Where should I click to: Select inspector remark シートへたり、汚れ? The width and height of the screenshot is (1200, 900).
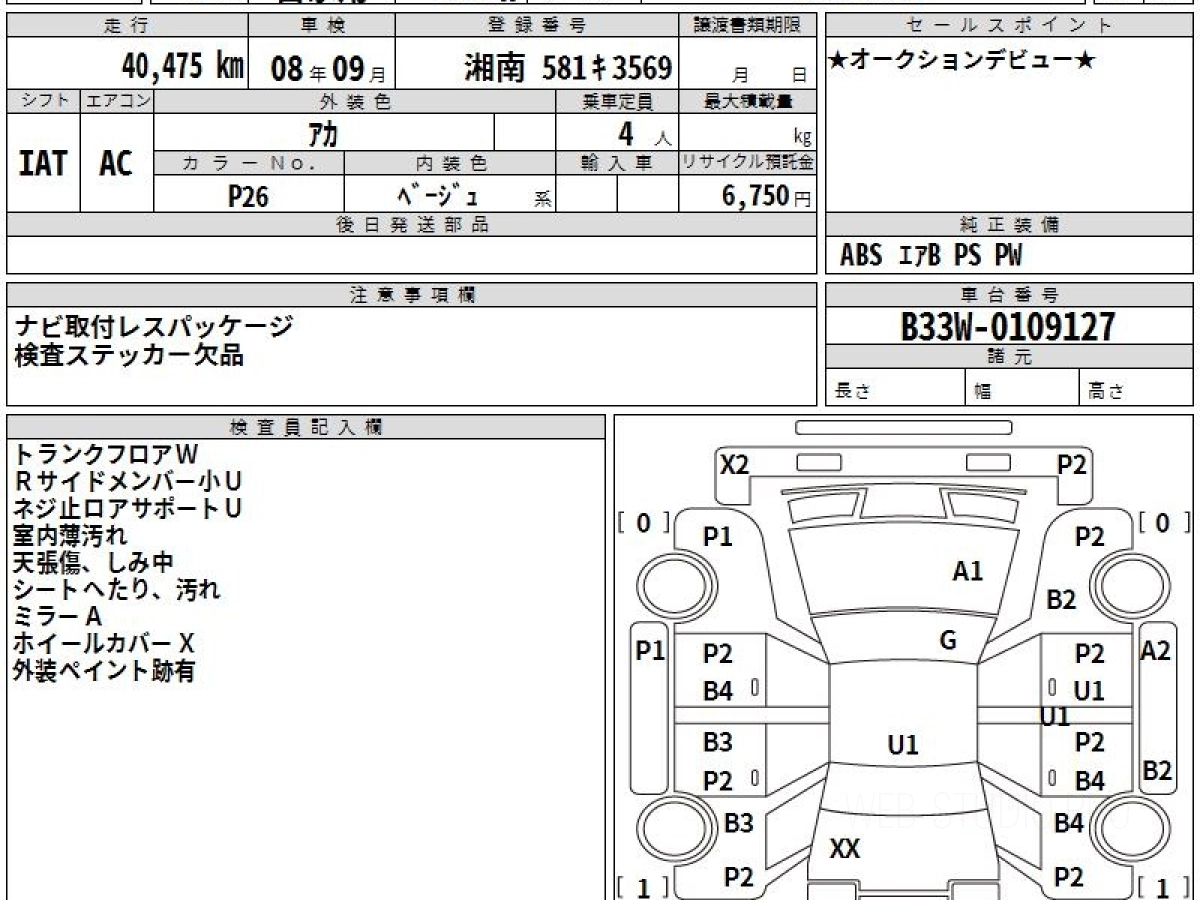[117, 589]
